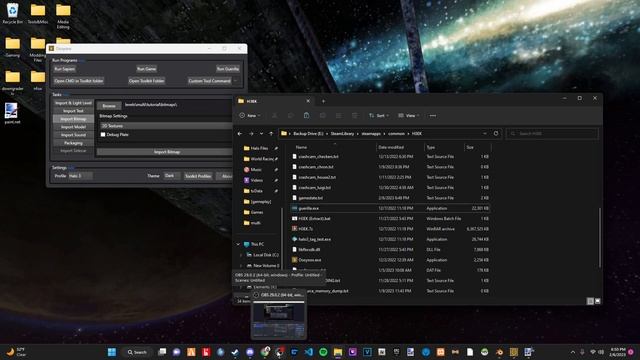This screenshot has width=640, height=360.
Task: Select Music in the navigation pane
Action: pyautogui.click(x=253, y=169)
